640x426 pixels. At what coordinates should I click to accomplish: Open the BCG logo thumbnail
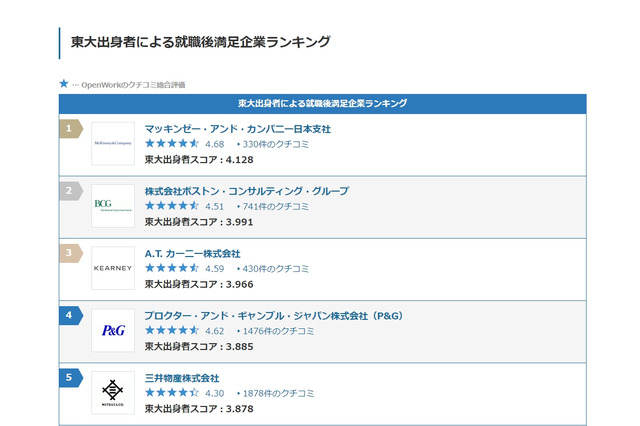[113, 206]
